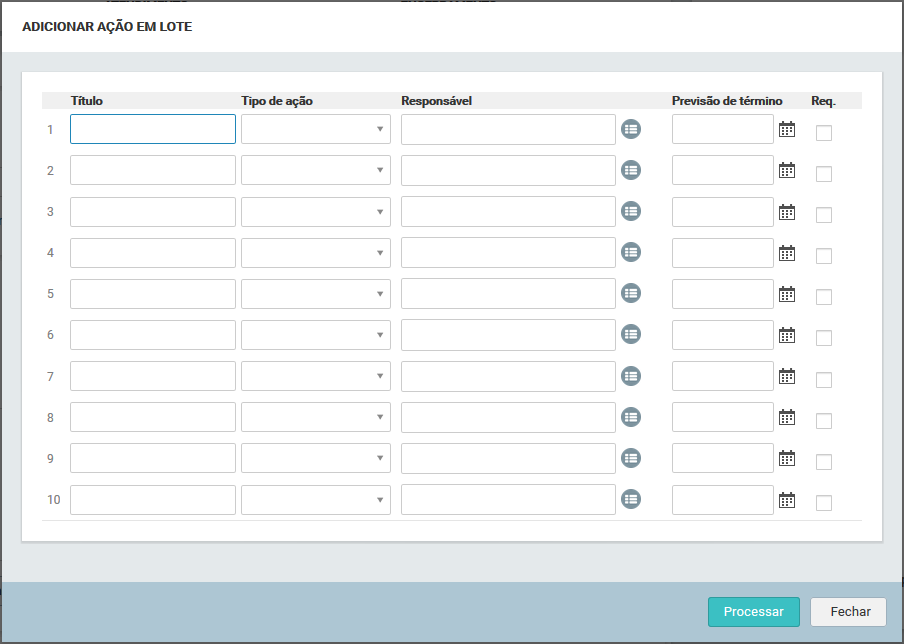This screenshot has width=904, height=644.
Task: Check the Req. box in row 5
Action: 824,297
